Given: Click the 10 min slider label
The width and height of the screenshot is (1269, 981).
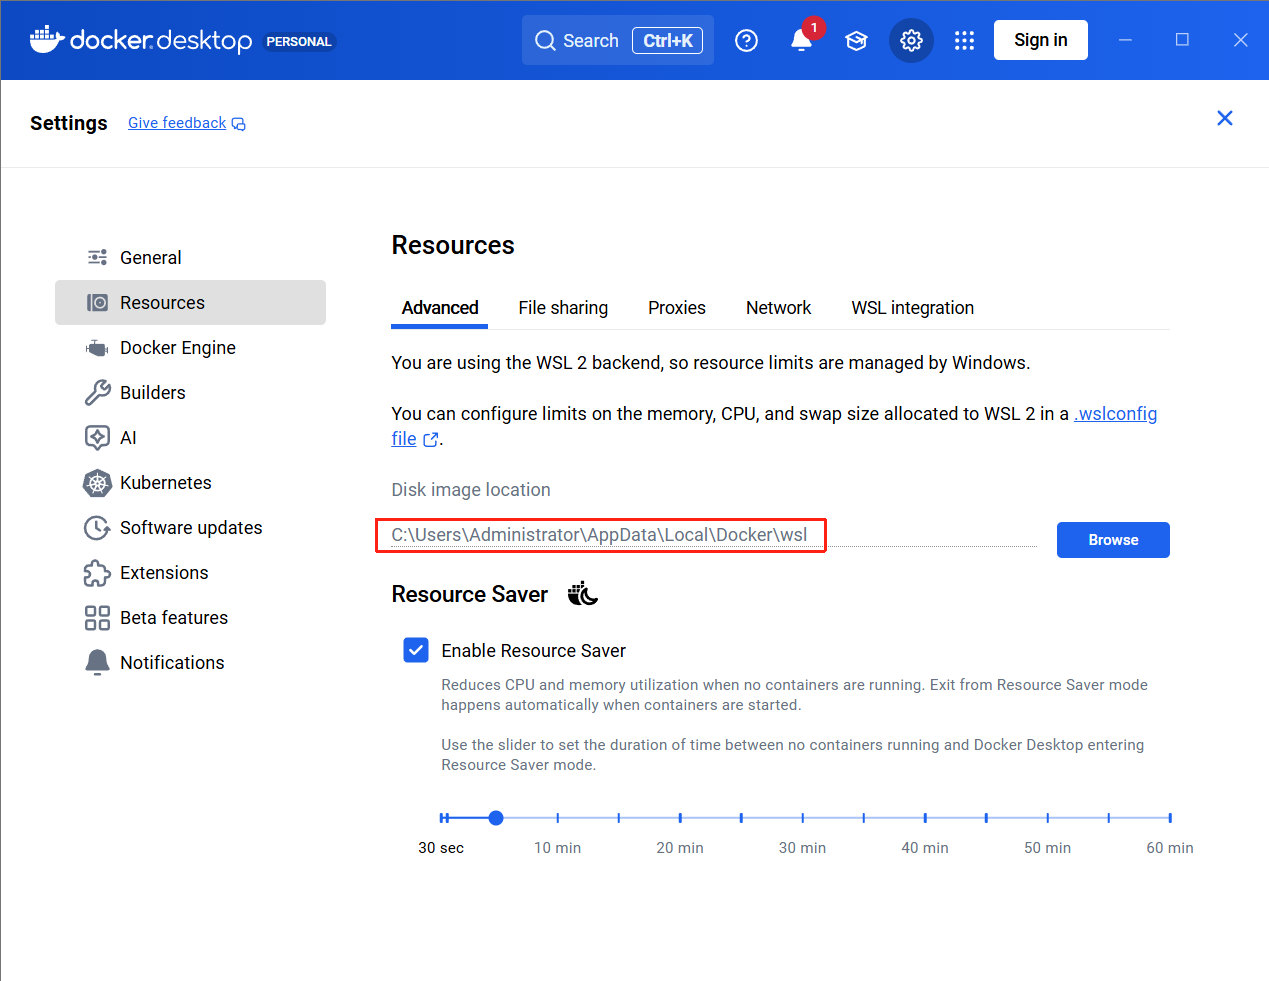Looking at the screenshot, I should (x=557, y=848).
